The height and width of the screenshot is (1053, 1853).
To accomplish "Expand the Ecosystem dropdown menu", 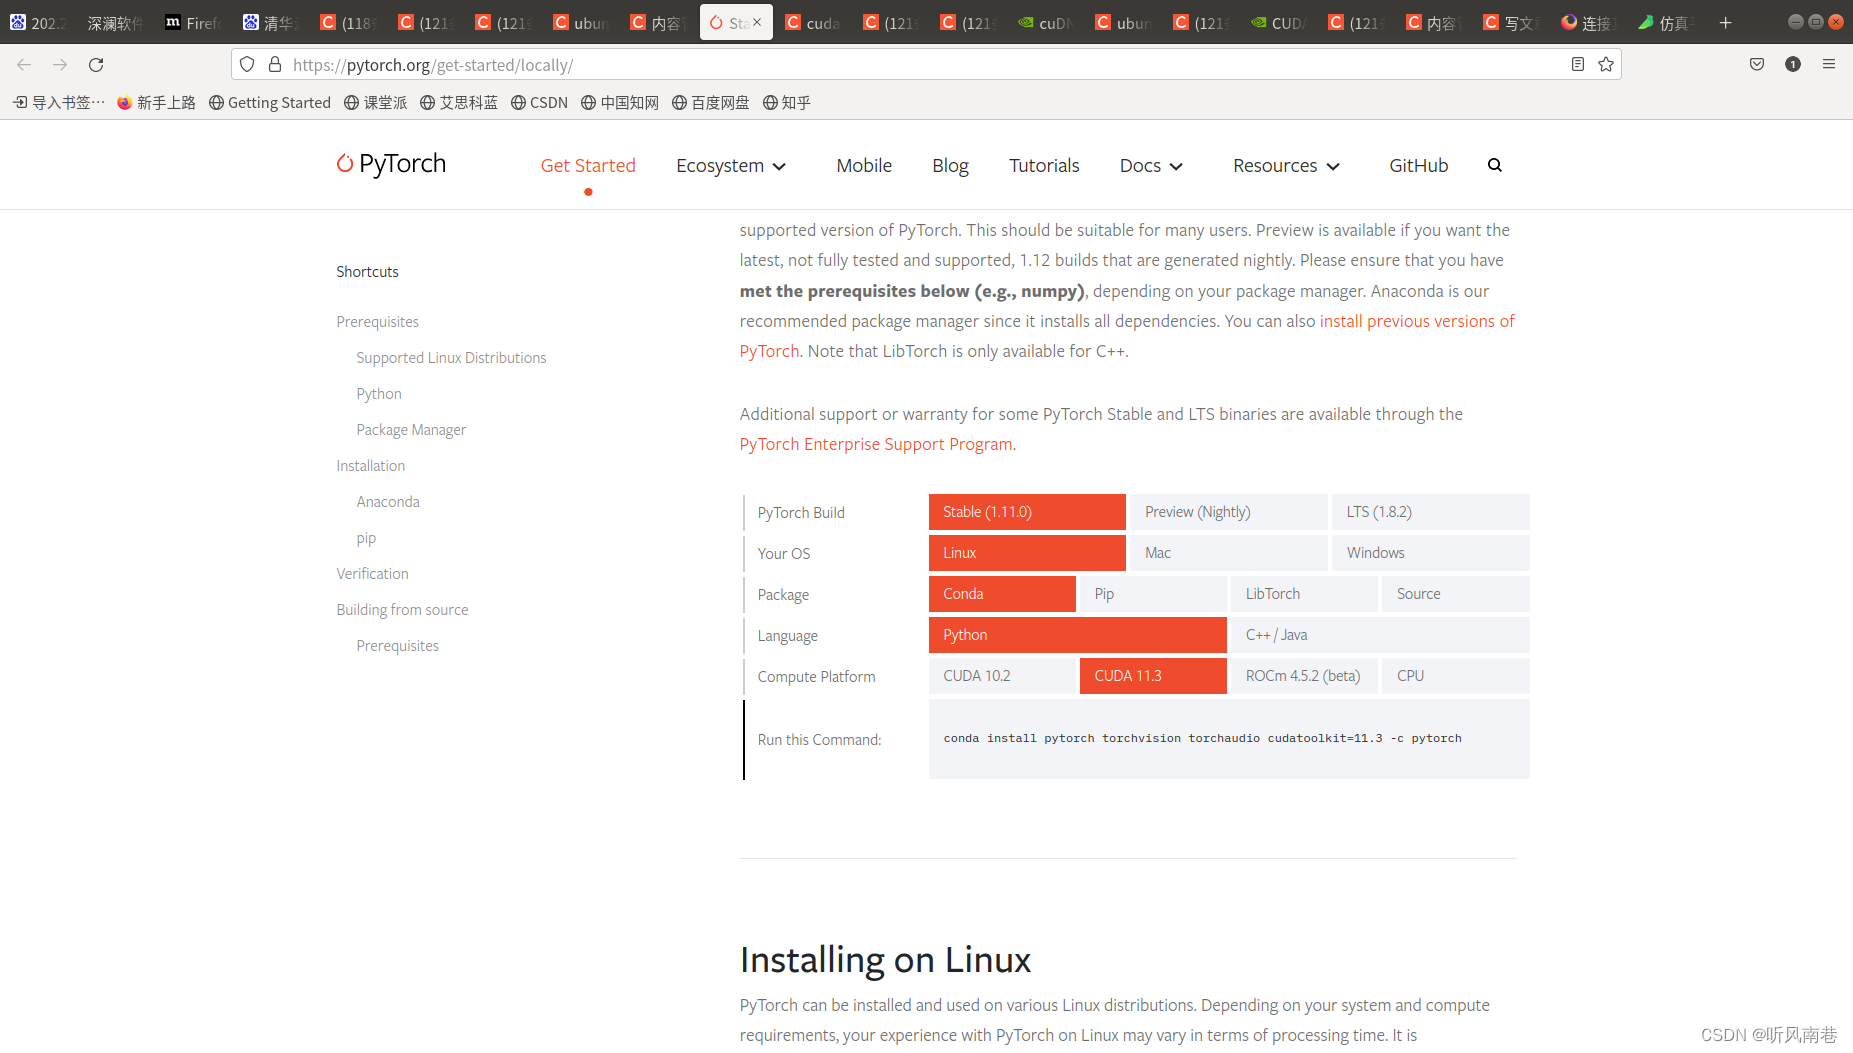I will point(731,166).
